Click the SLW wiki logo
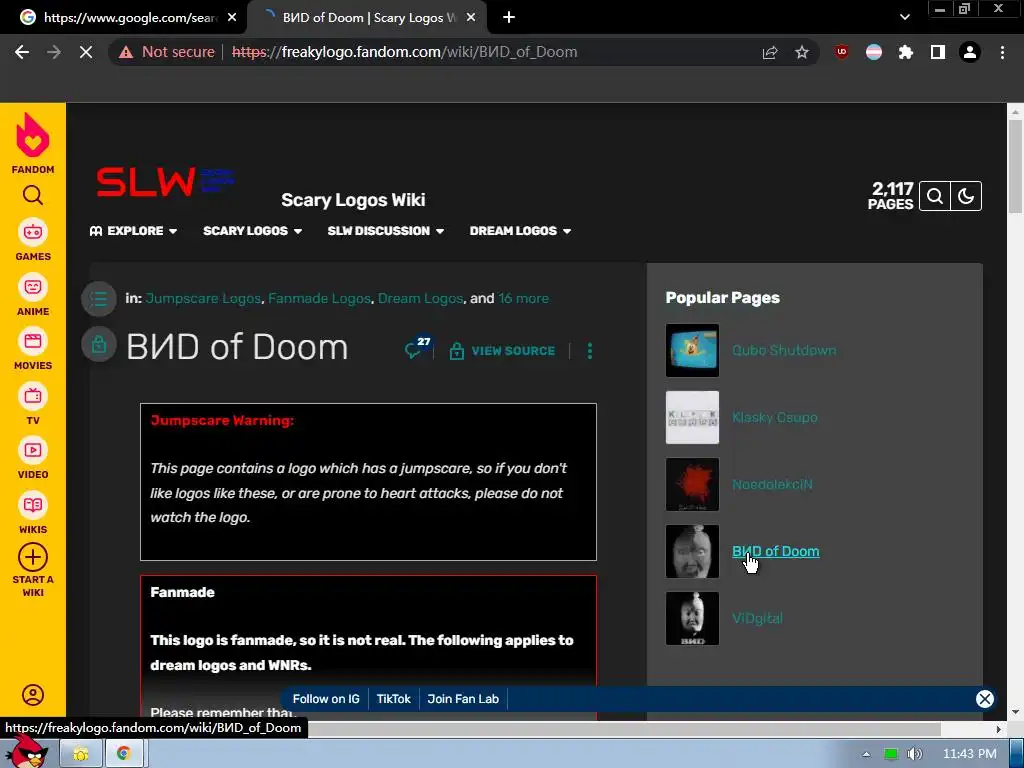Screen dimensions: 1024x768 (165, 181)
